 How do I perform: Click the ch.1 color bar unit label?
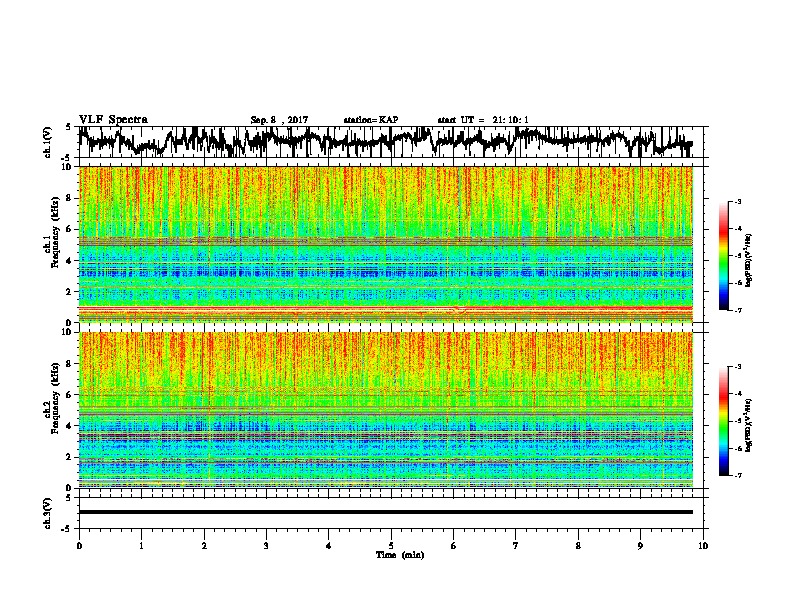tap(750, 261)
